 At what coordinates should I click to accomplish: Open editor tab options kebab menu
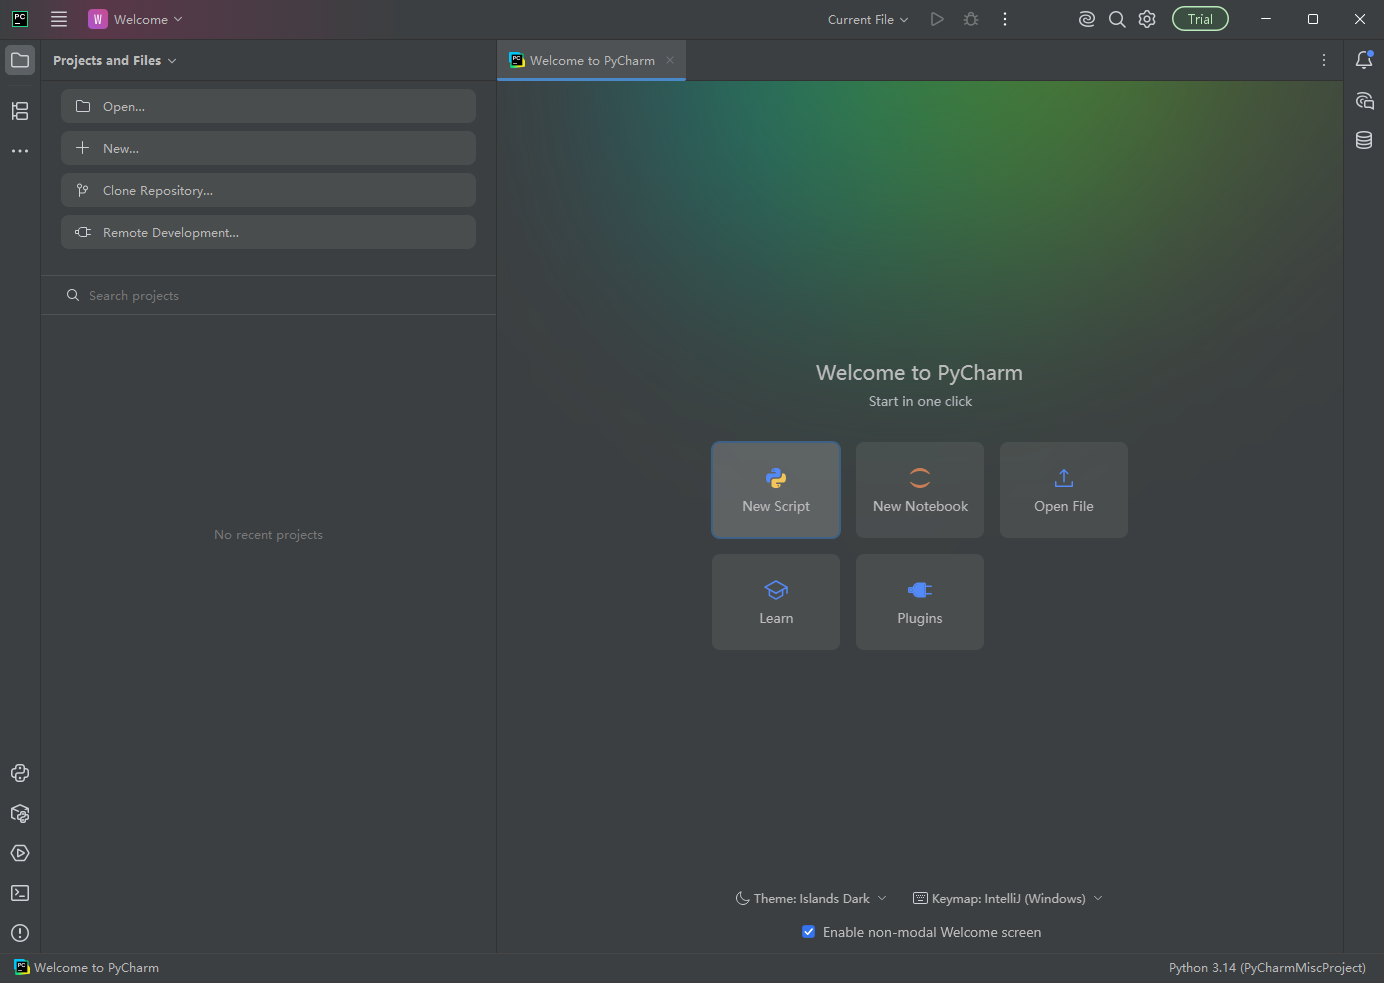(1324, 60)
